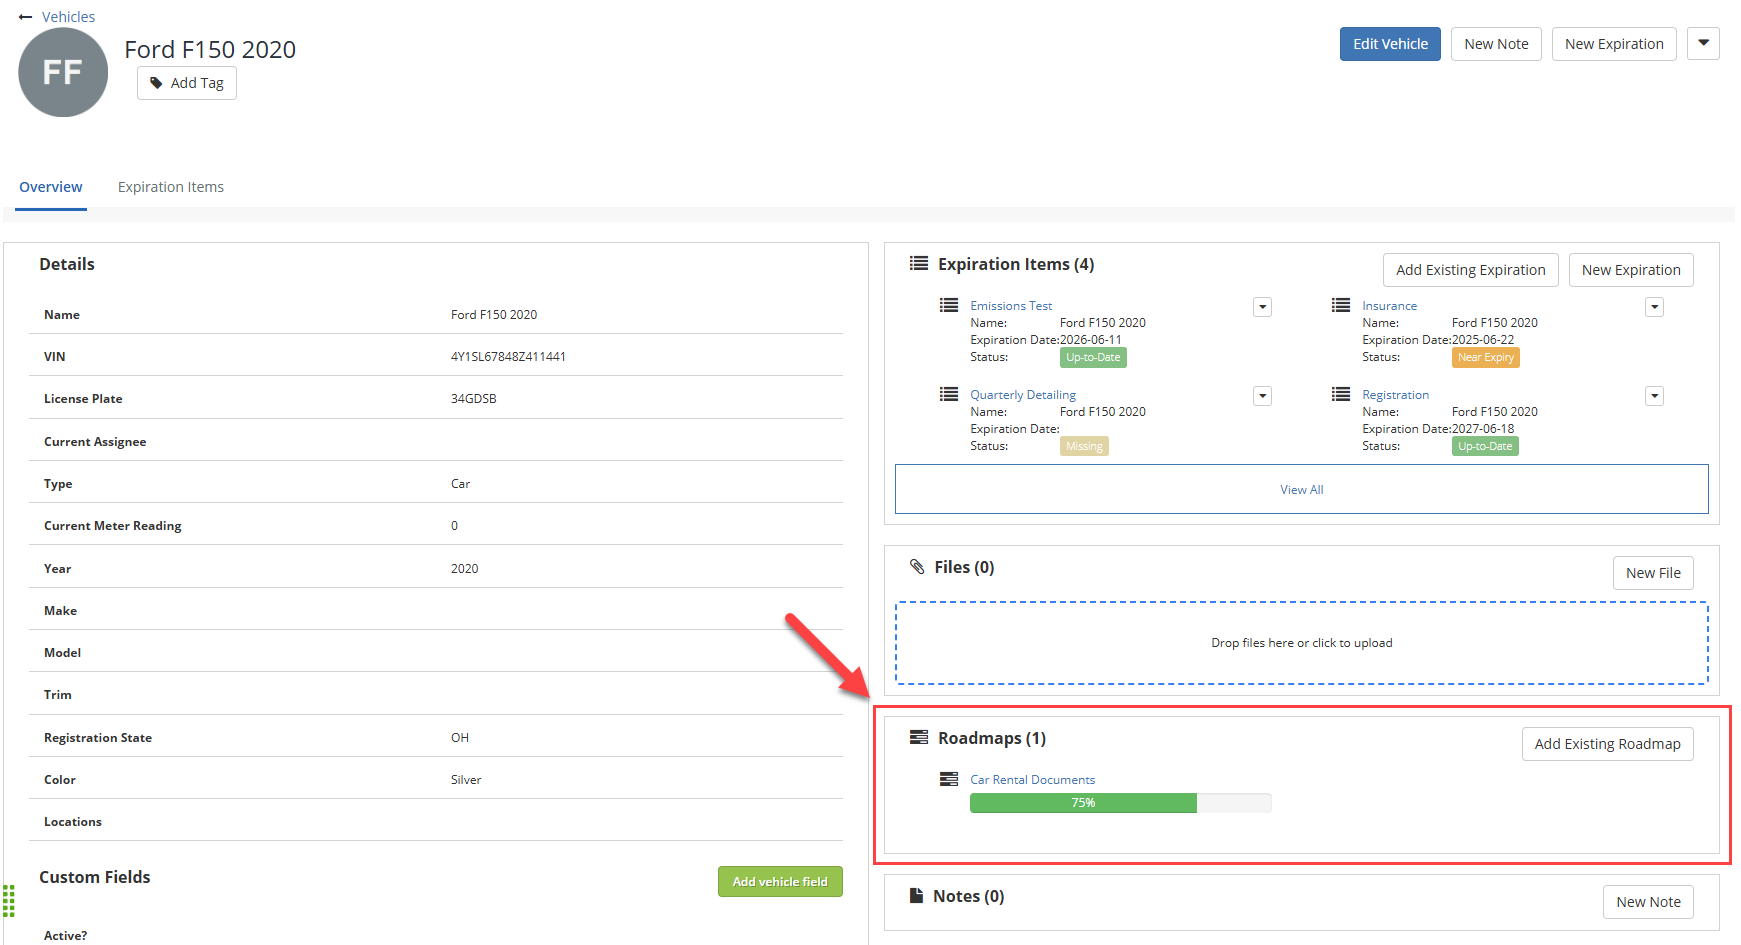
Task: Click the list icon beside Insurance
Action: coord(1341,305)
